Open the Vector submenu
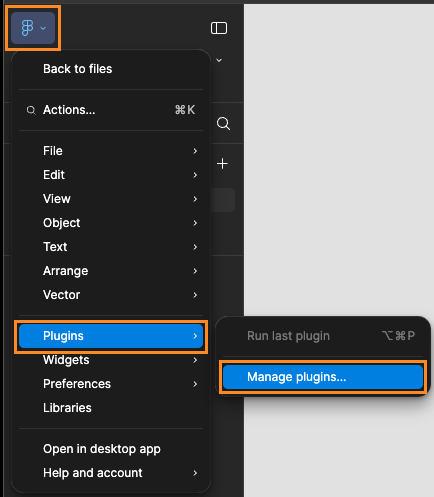The height and width of the screenshot is (497, 434). pyautogui.click(x=111, y=295)
